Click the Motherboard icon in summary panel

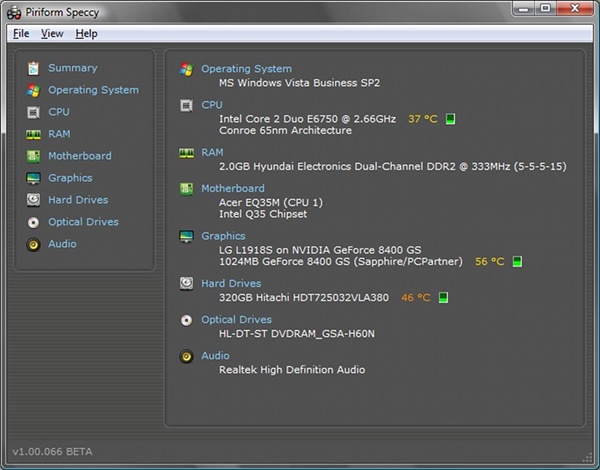186,189
